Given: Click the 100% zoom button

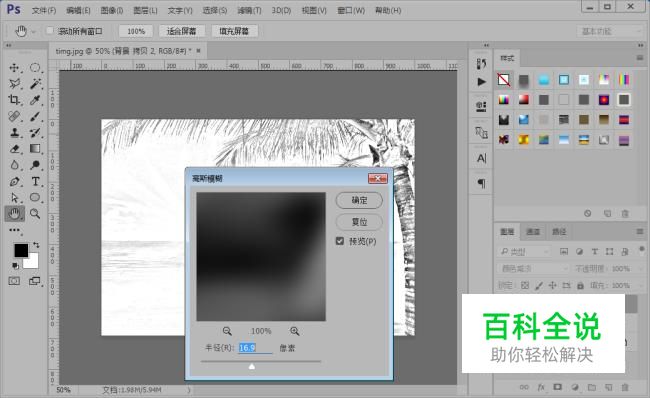Looking at the screenshot, I should [x=136, y=31].
